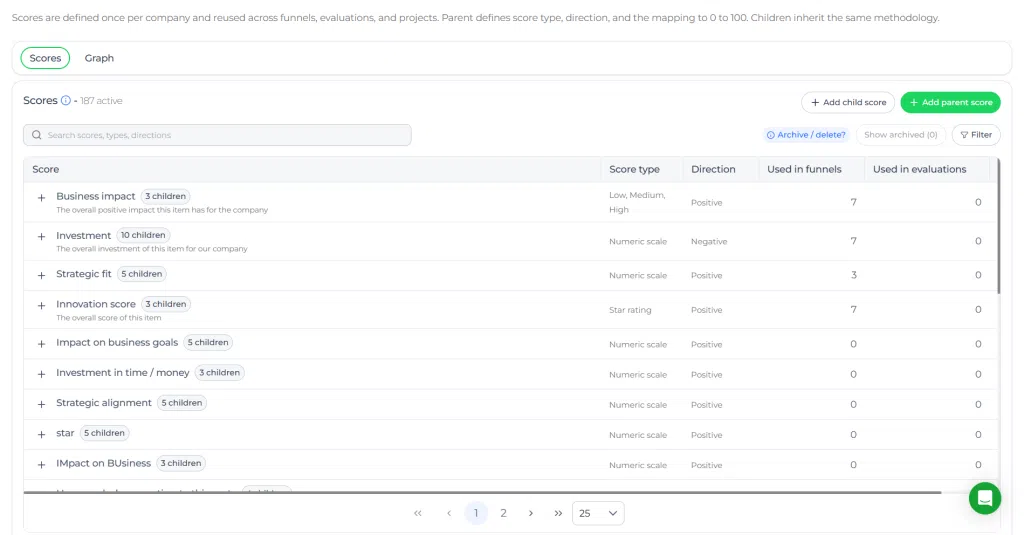
Task: Click the 3 children badge on Innovation score
Action: pos(166,304)
